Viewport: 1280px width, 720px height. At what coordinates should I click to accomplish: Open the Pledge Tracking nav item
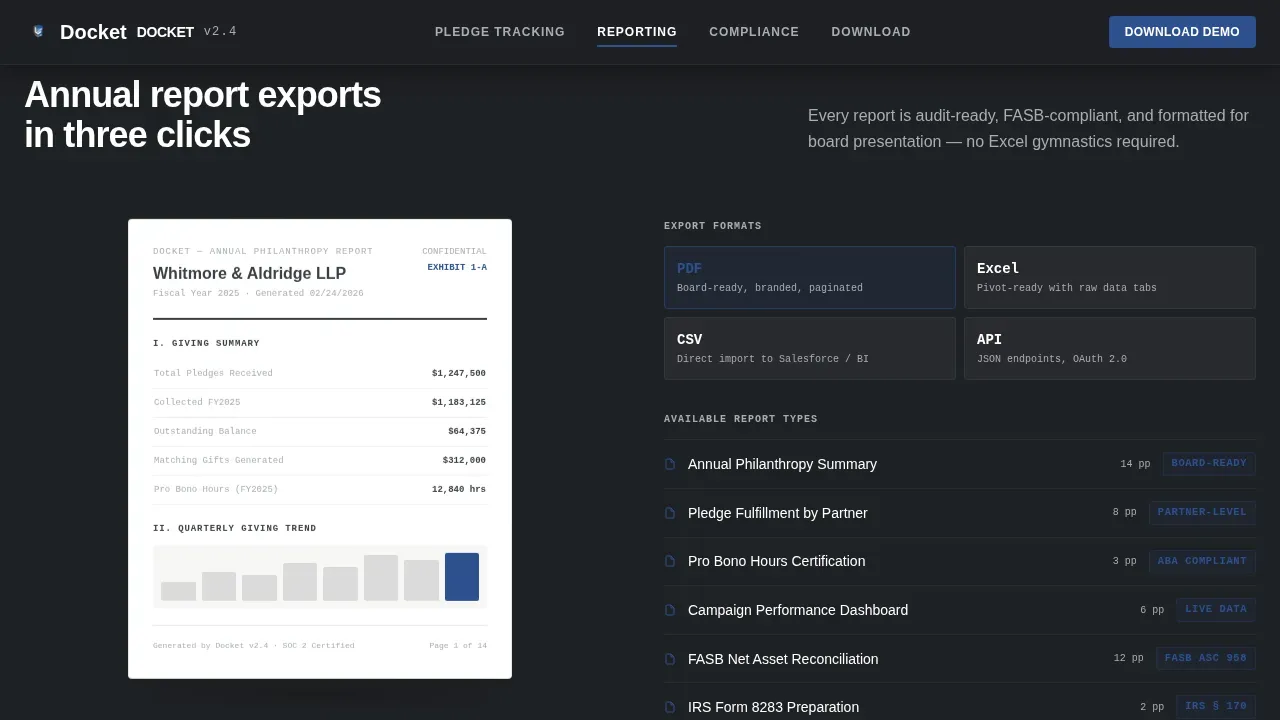pos(500,32)
